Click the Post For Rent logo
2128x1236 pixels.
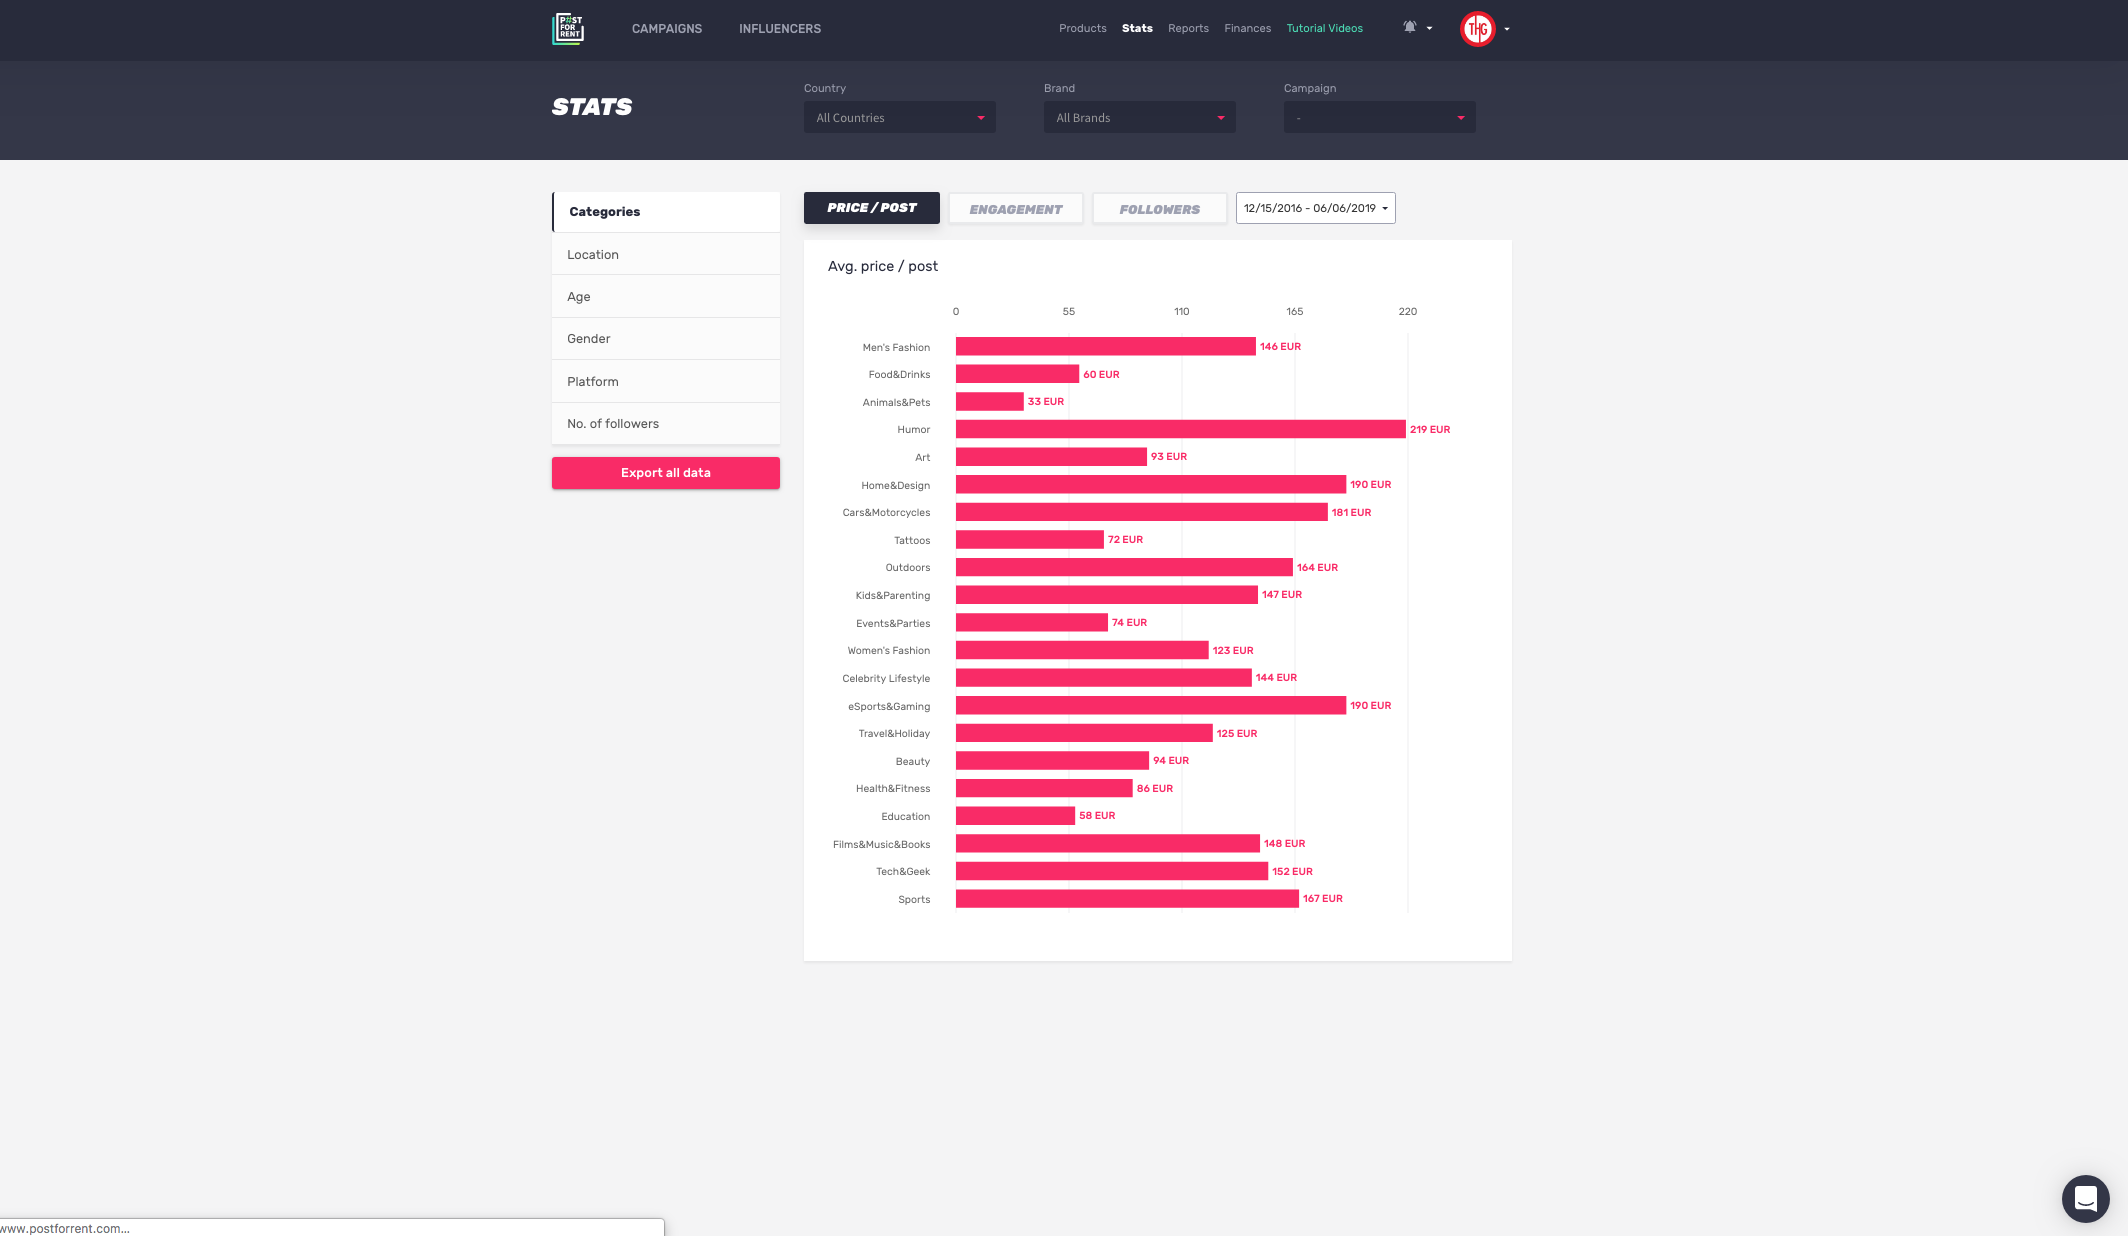(x=568, y=29)
